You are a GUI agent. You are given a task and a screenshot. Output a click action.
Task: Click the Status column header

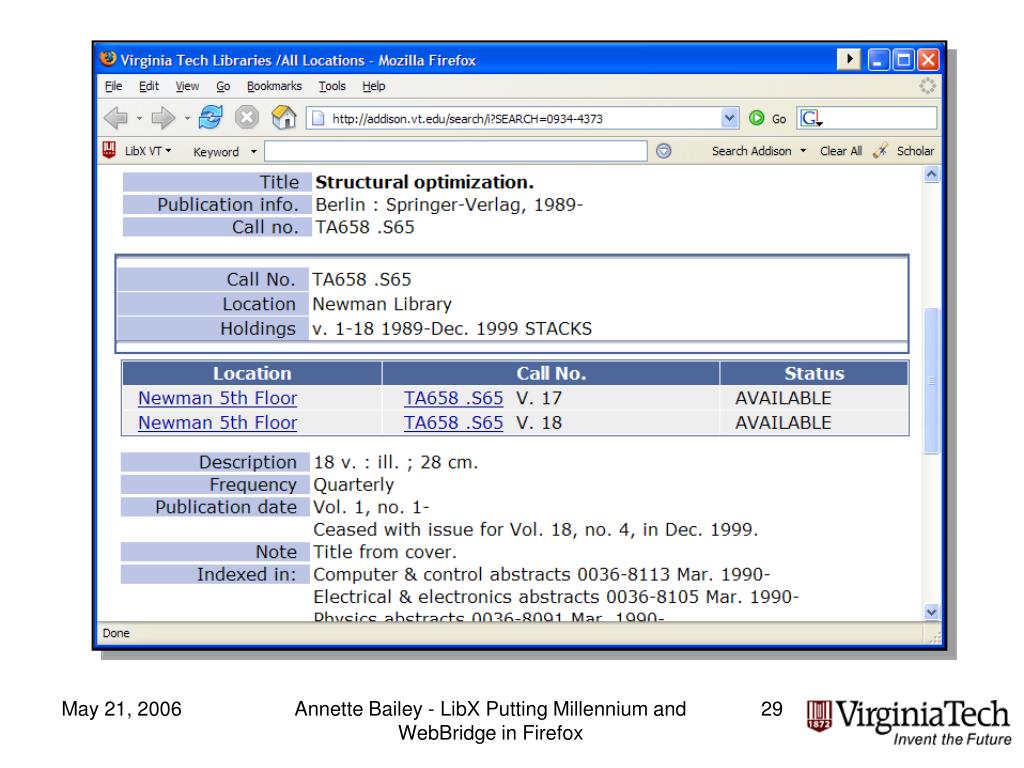pyautogui.click(x=814, y=374)
